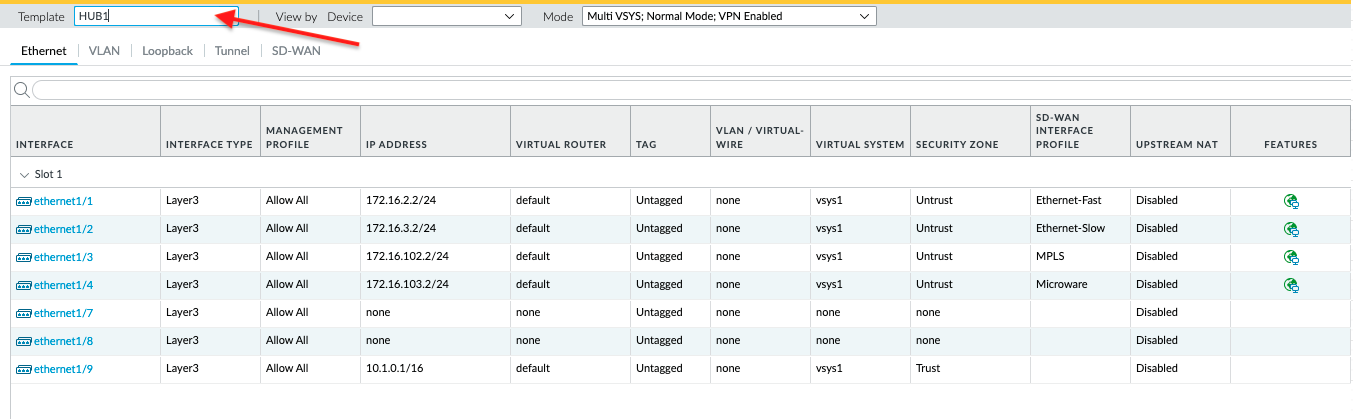
Task: Click interface icon beside ethernet1/7
Action: pos(24,313)
